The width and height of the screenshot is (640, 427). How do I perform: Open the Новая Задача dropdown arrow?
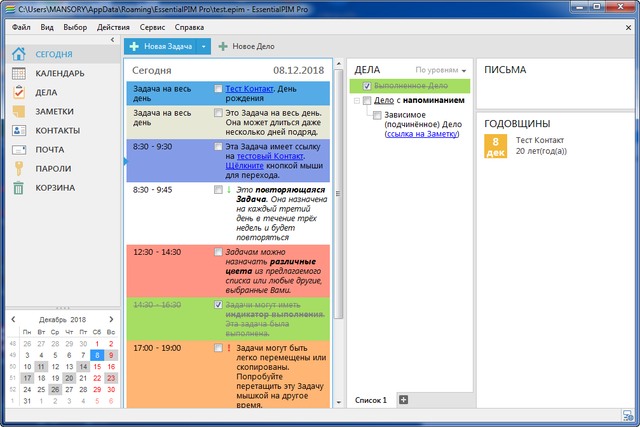[x=203, y=47]
